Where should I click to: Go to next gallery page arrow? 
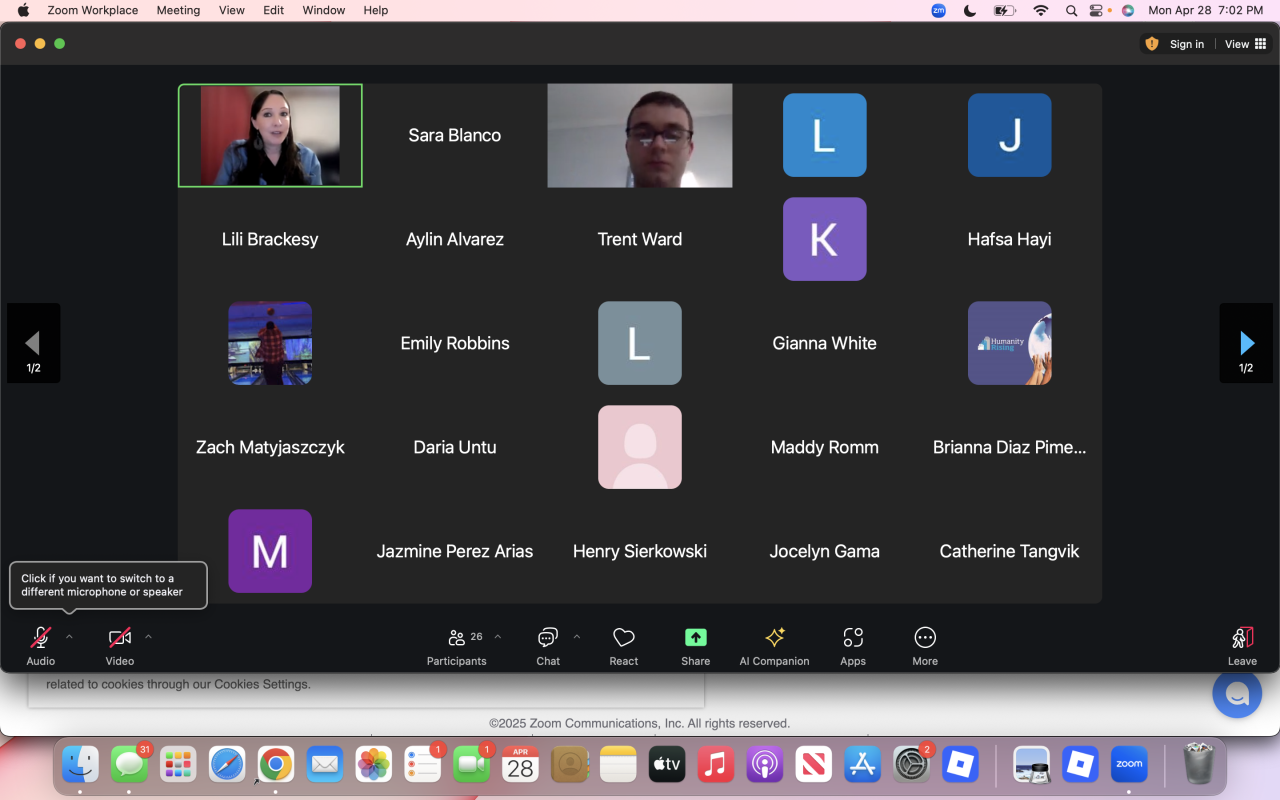click(1246, 343)
